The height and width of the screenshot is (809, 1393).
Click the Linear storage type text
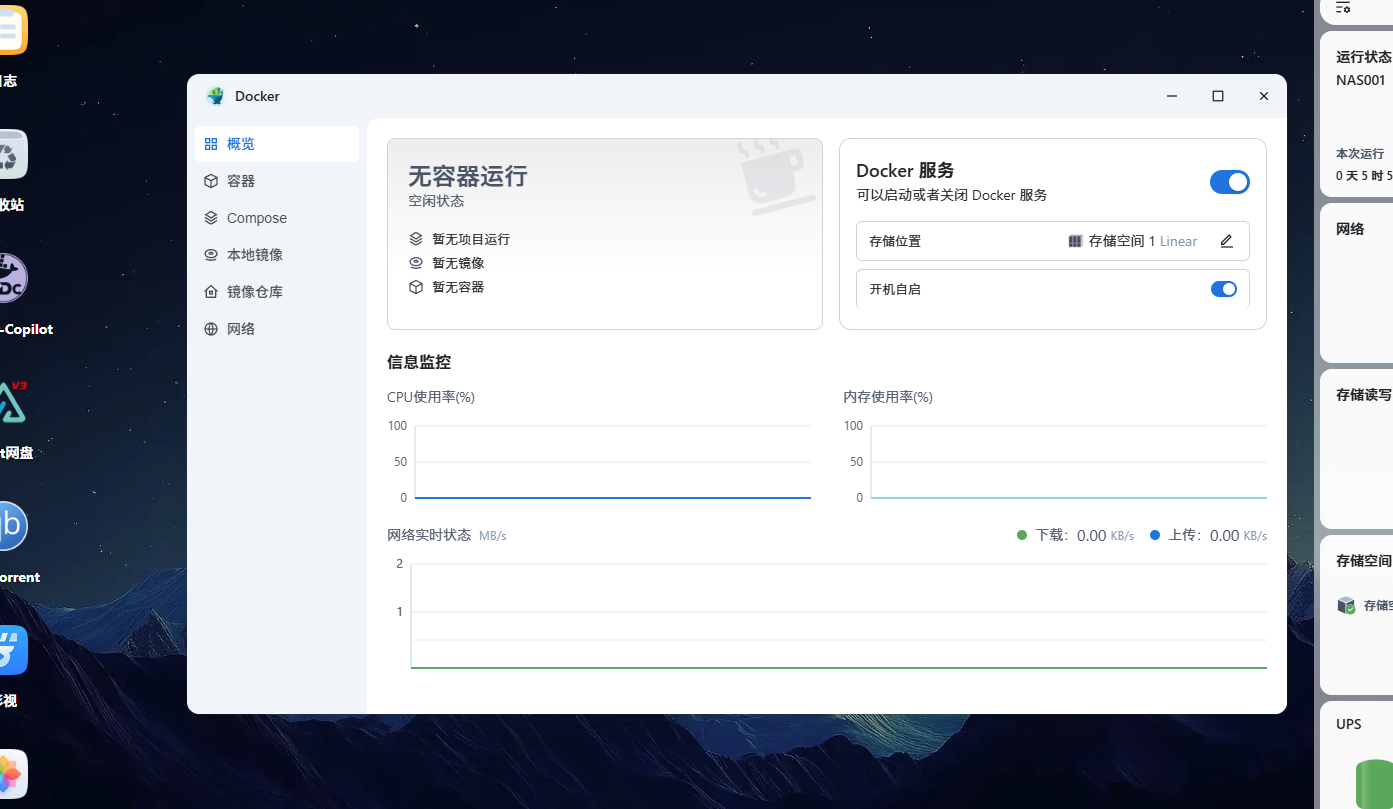(x=1179, y=241)
